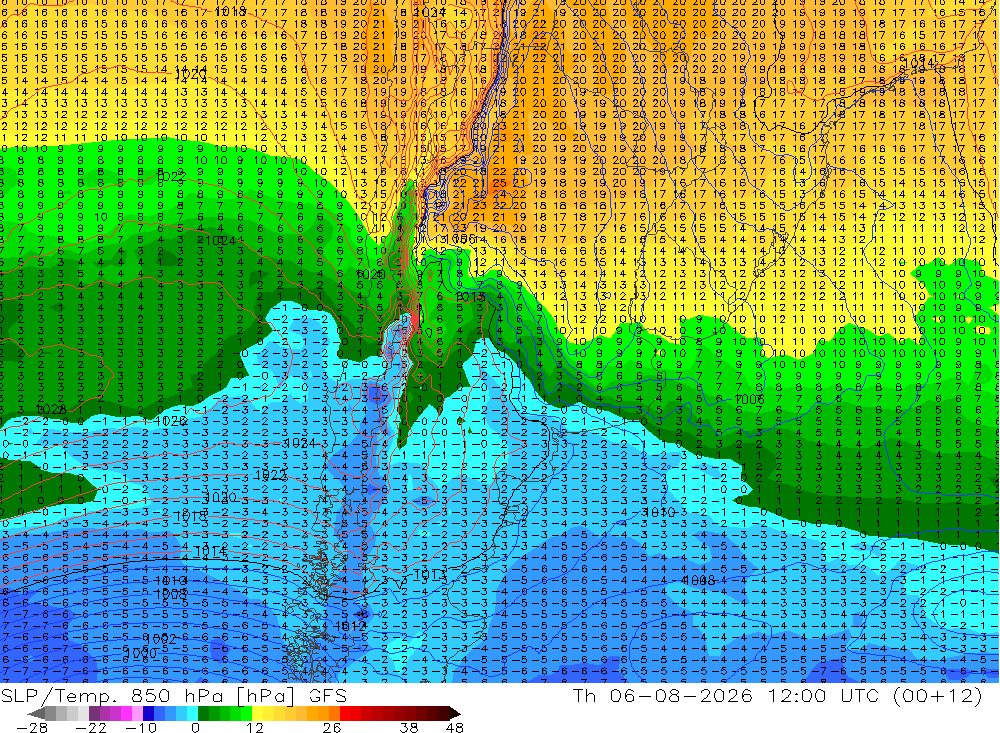Click the '1028' isobar label
Screen dimensions: 1000x733
tap(51, 410)
